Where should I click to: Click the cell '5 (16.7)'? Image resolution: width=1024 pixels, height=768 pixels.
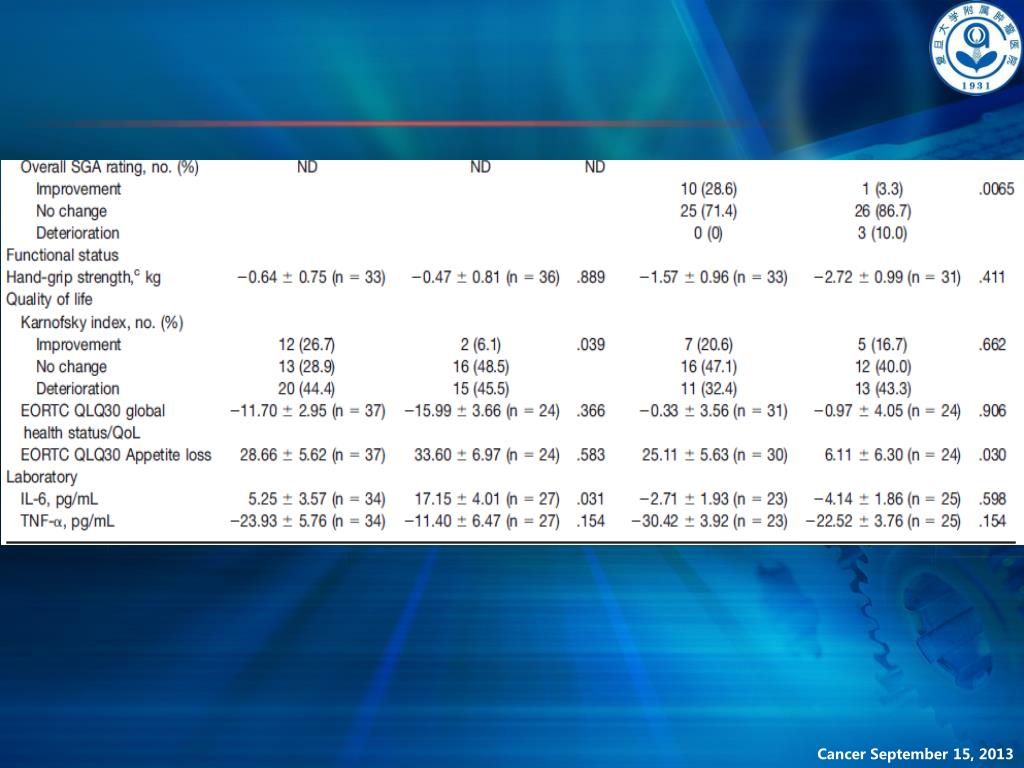[x=883, y=344]
